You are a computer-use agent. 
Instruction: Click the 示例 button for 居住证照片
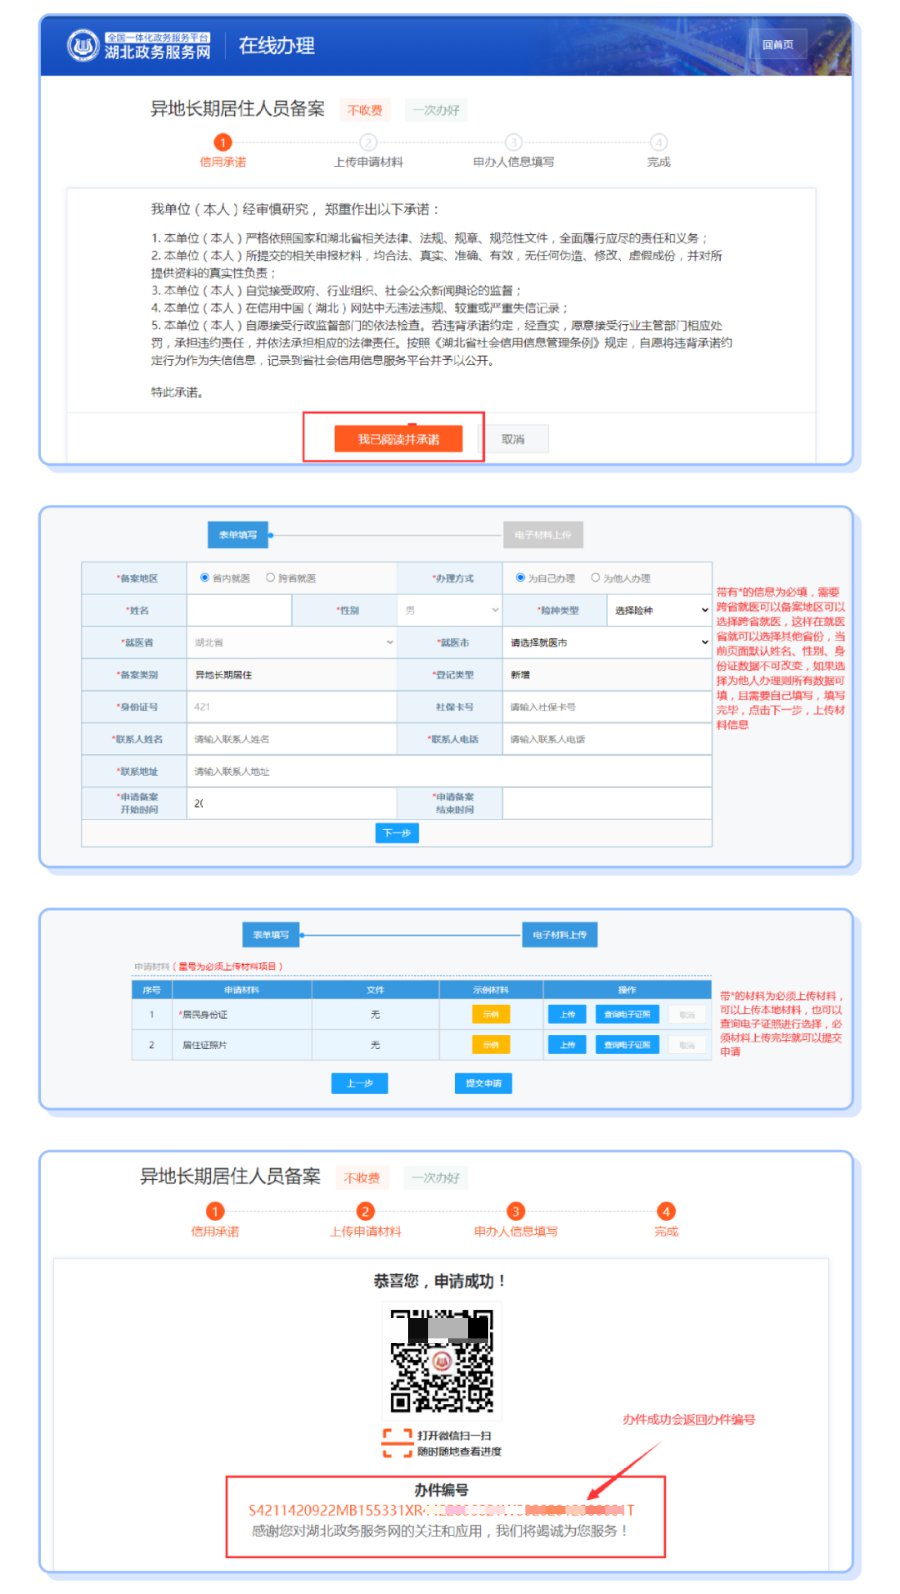click(x=491, y=1044)
